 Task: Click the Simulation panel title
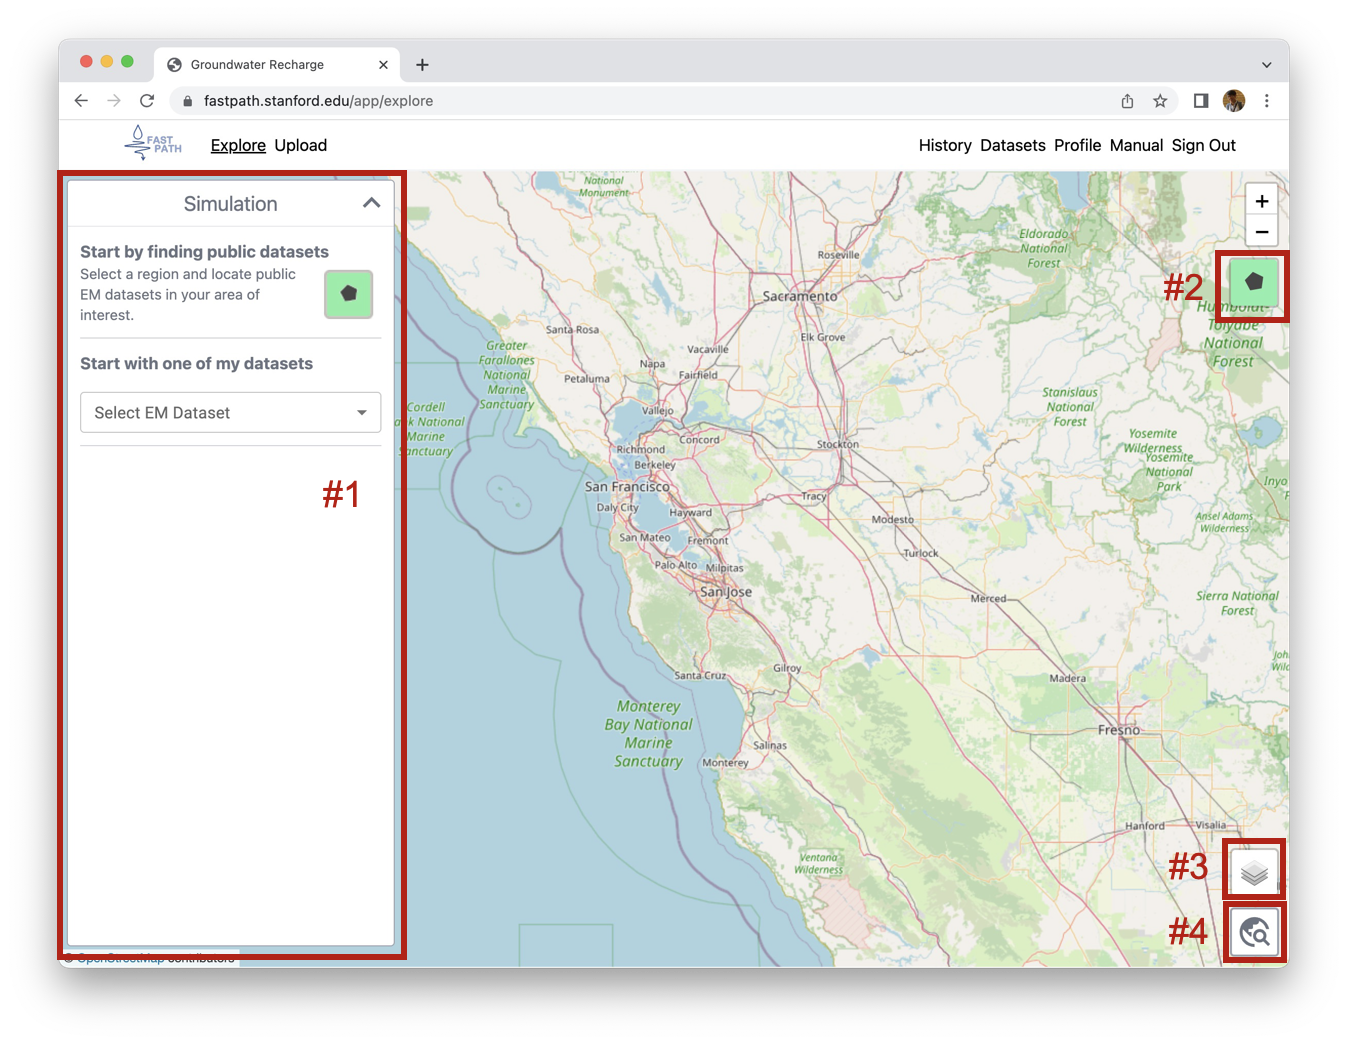[230, 204]
